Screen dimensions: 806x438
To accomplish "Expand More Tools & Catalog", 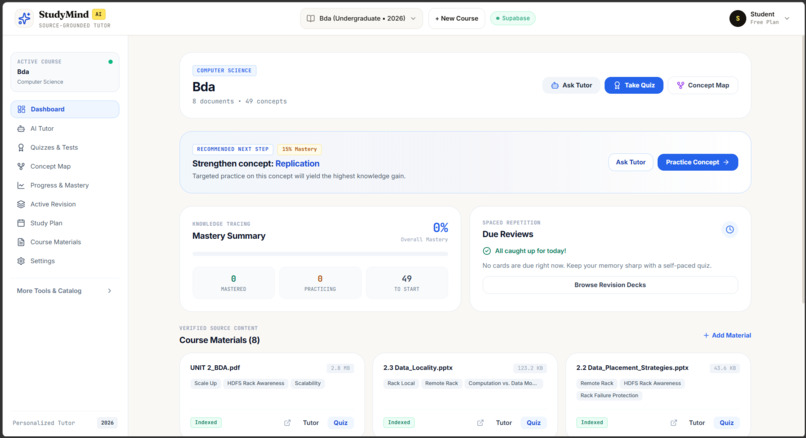I will pyautogui.click(x=65, y=291).
